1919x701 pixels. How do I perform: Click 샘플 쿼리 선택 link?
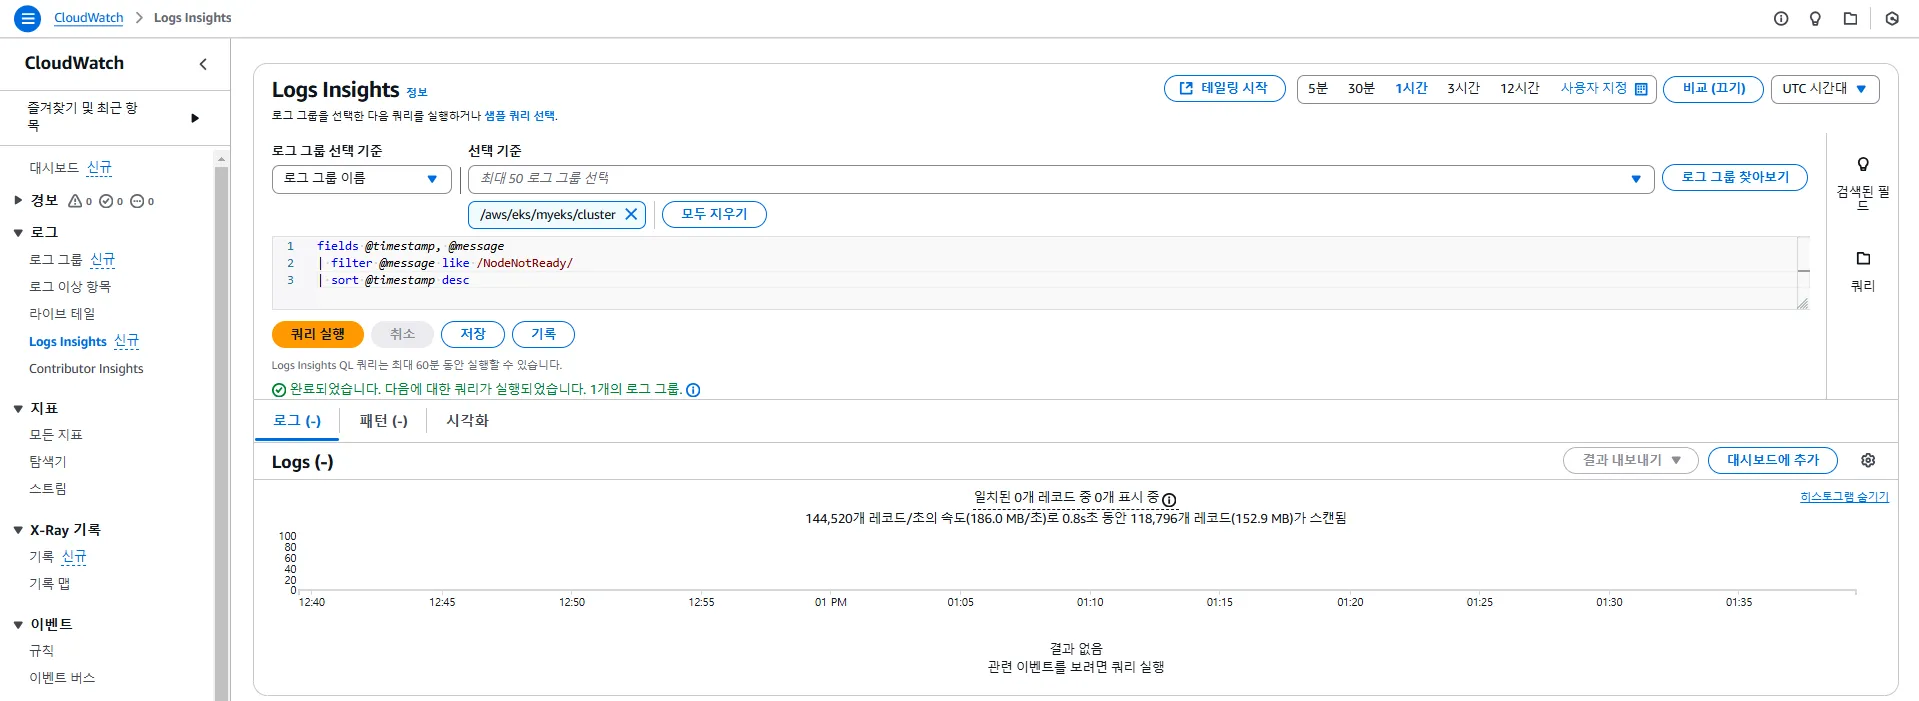[x=520, y=116]
